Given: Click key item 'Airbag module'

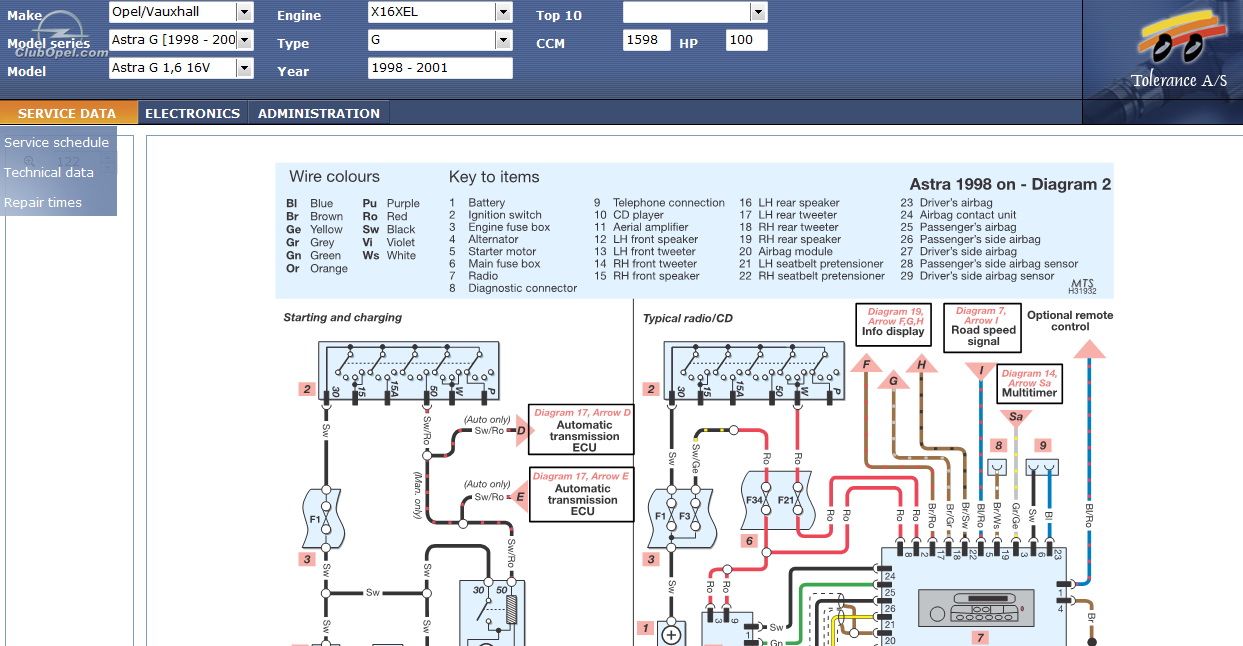Looking at the screenshot, I should click(796, 252).
